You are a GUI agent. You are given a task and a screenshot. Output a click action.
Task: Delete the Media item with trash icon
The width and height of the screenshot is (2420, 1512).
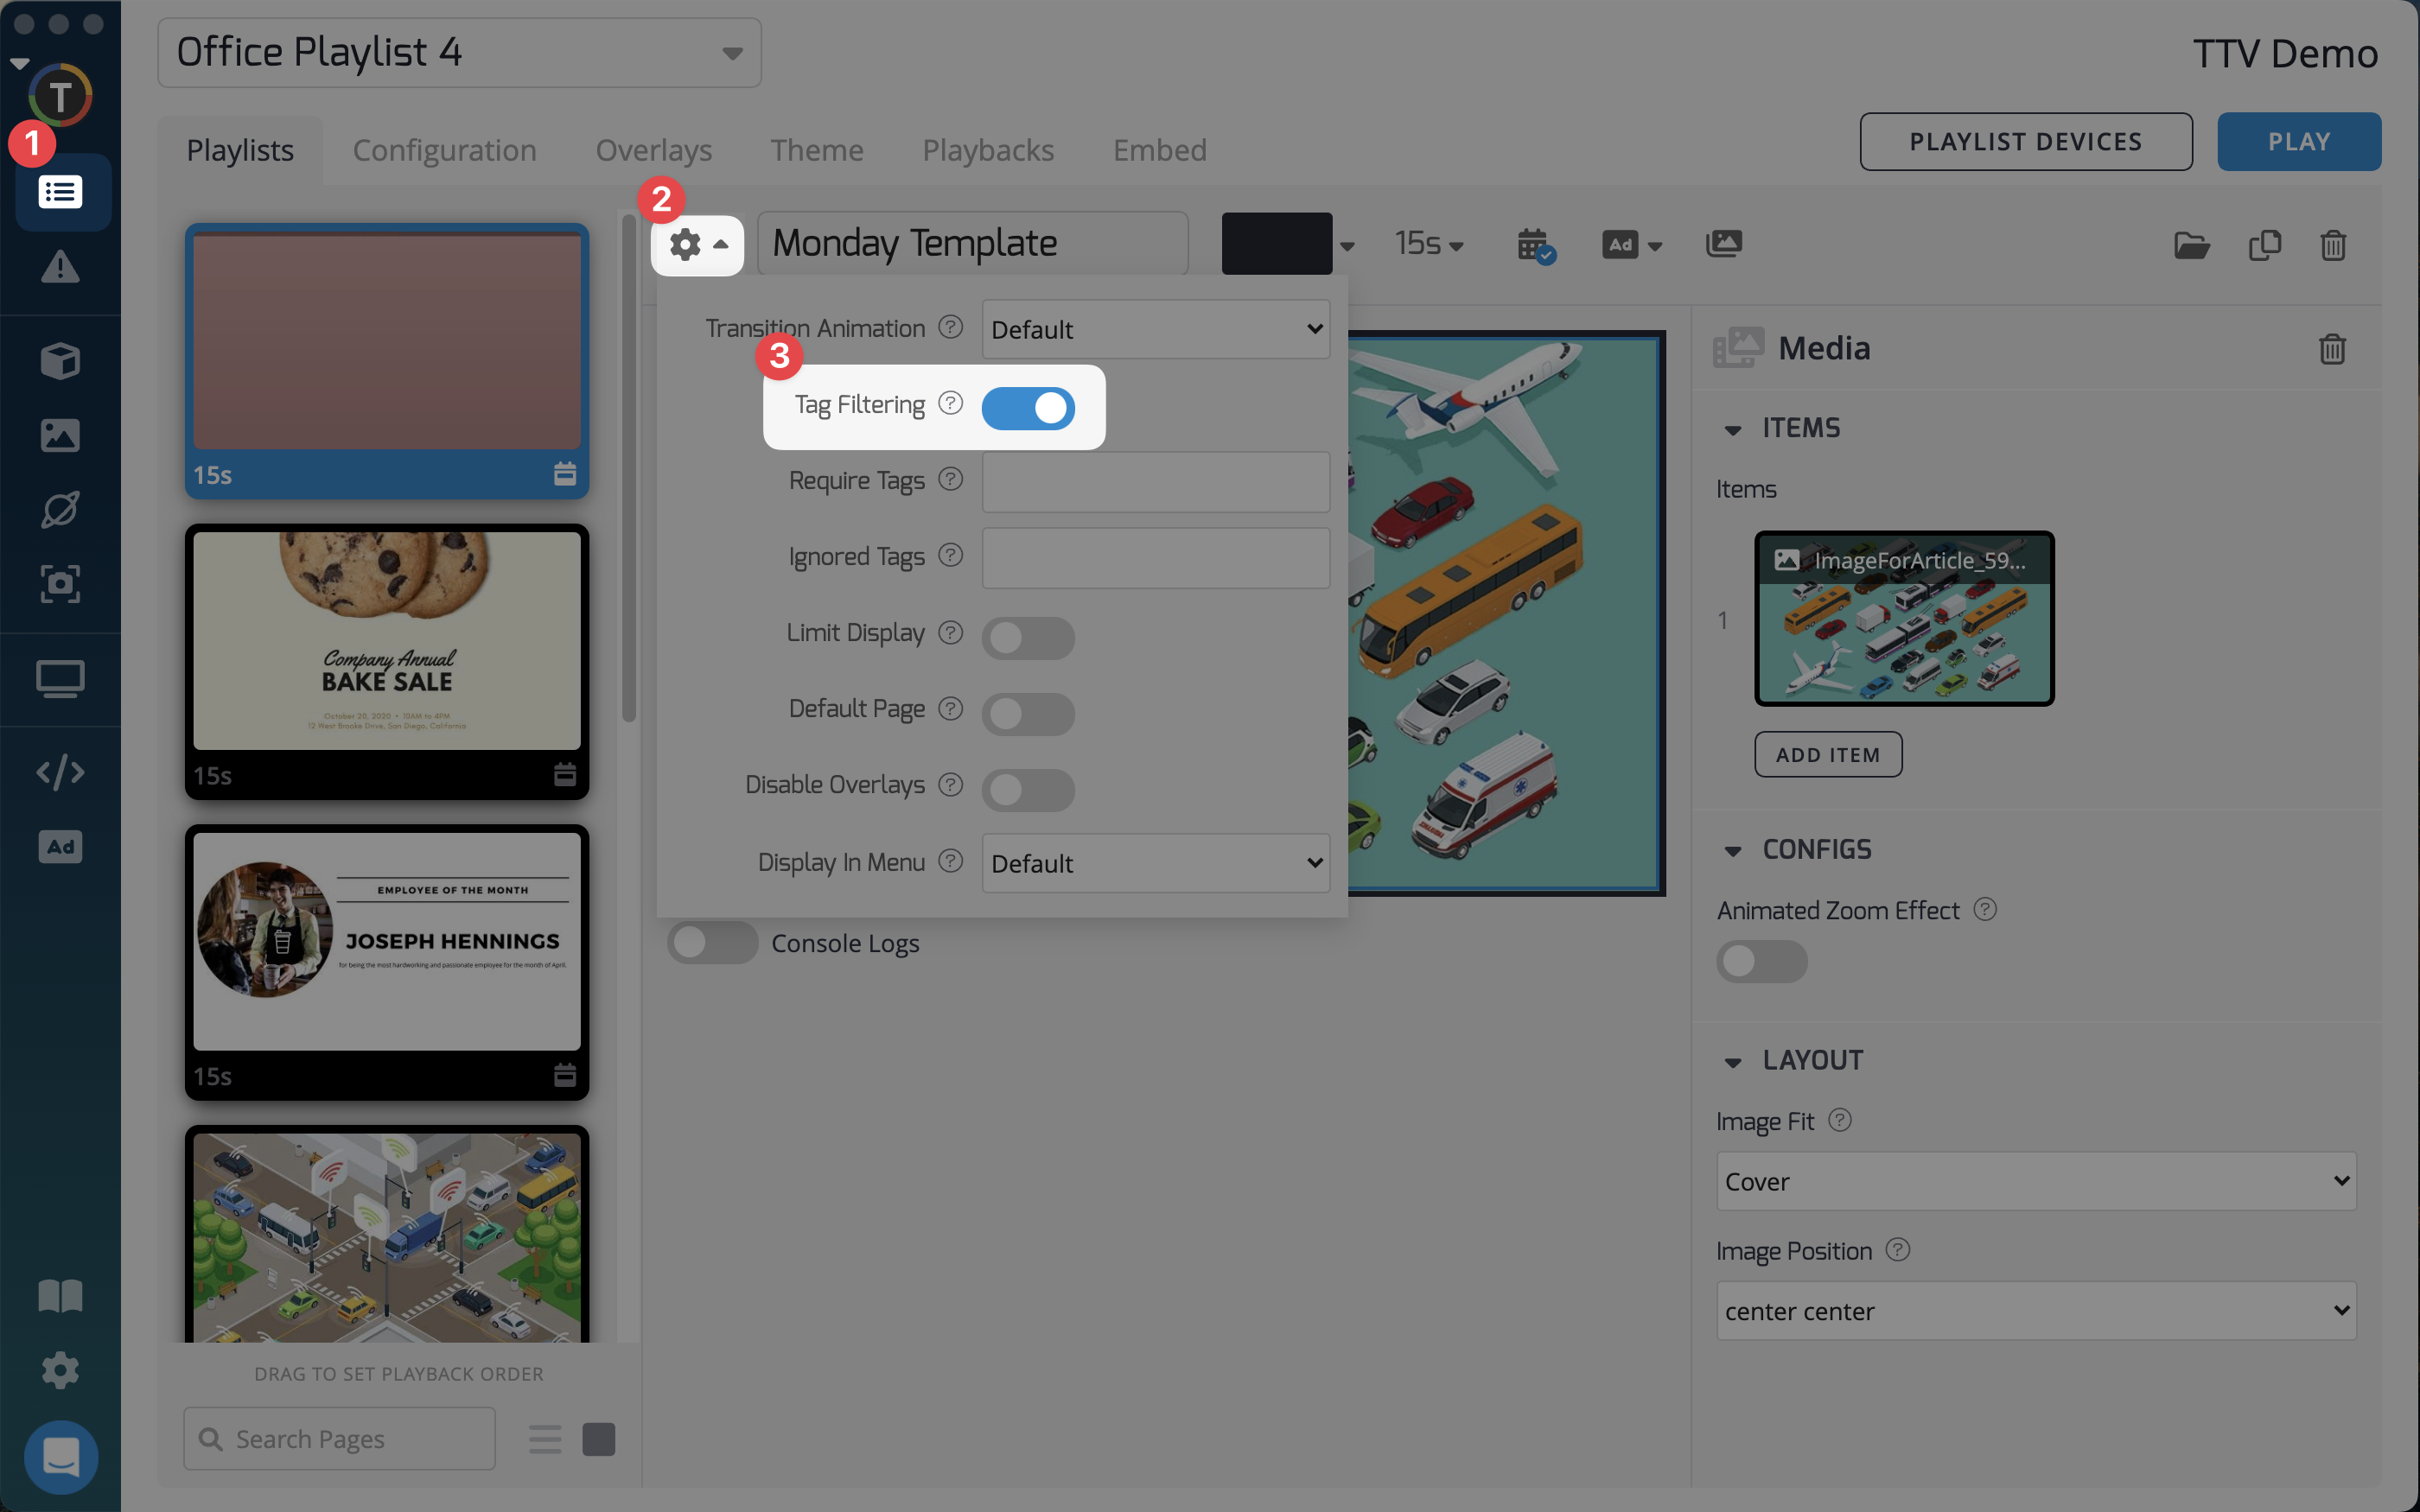click(2332, 349)
